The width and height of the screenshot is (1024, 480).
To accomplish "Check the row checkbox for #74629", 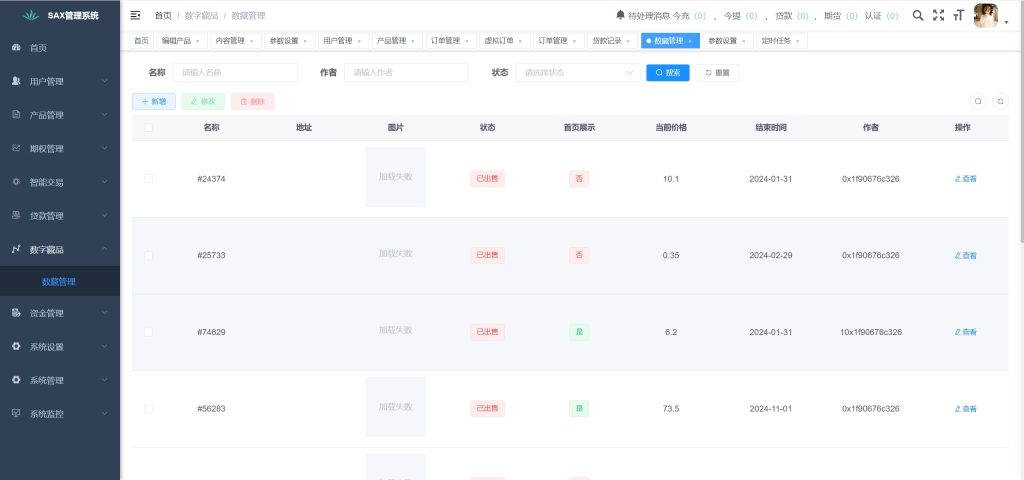I will click(x=148, y=332).
